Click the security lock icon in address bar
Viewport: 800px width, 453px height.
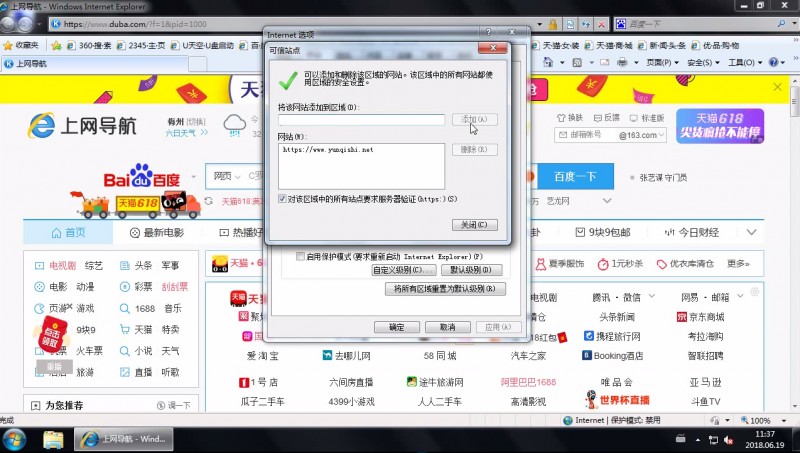pos(553,24)
